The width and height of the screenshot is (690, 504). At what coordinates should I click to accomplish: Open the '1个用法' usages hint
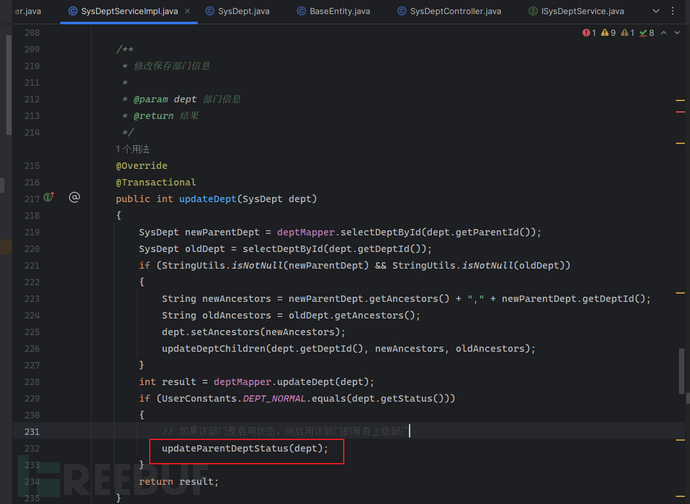click(132, 149)
